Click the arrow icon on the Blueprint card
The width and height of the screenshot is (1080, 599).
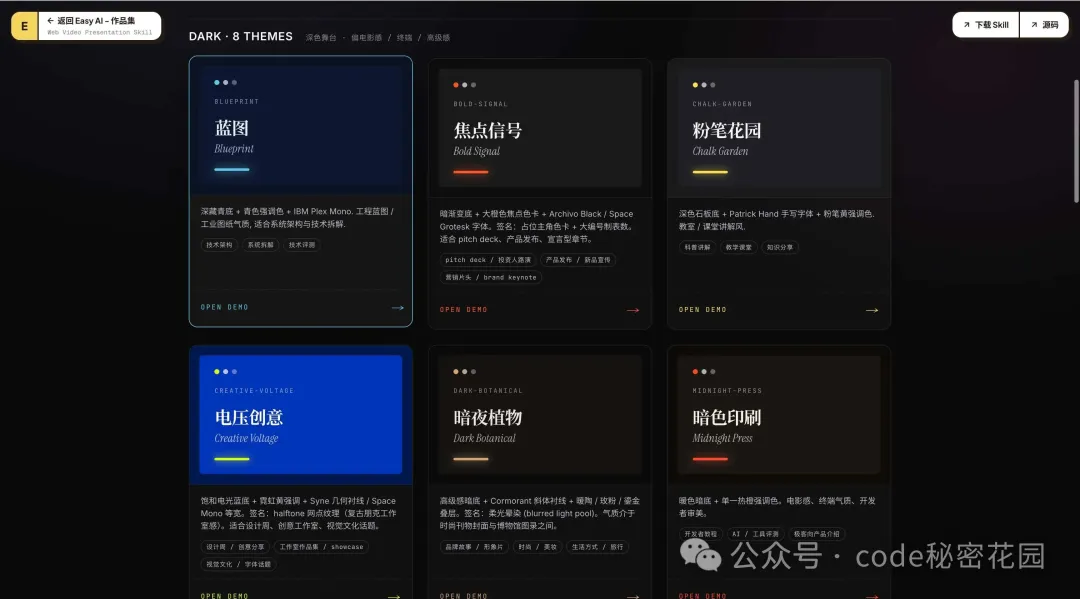[397, 308]
